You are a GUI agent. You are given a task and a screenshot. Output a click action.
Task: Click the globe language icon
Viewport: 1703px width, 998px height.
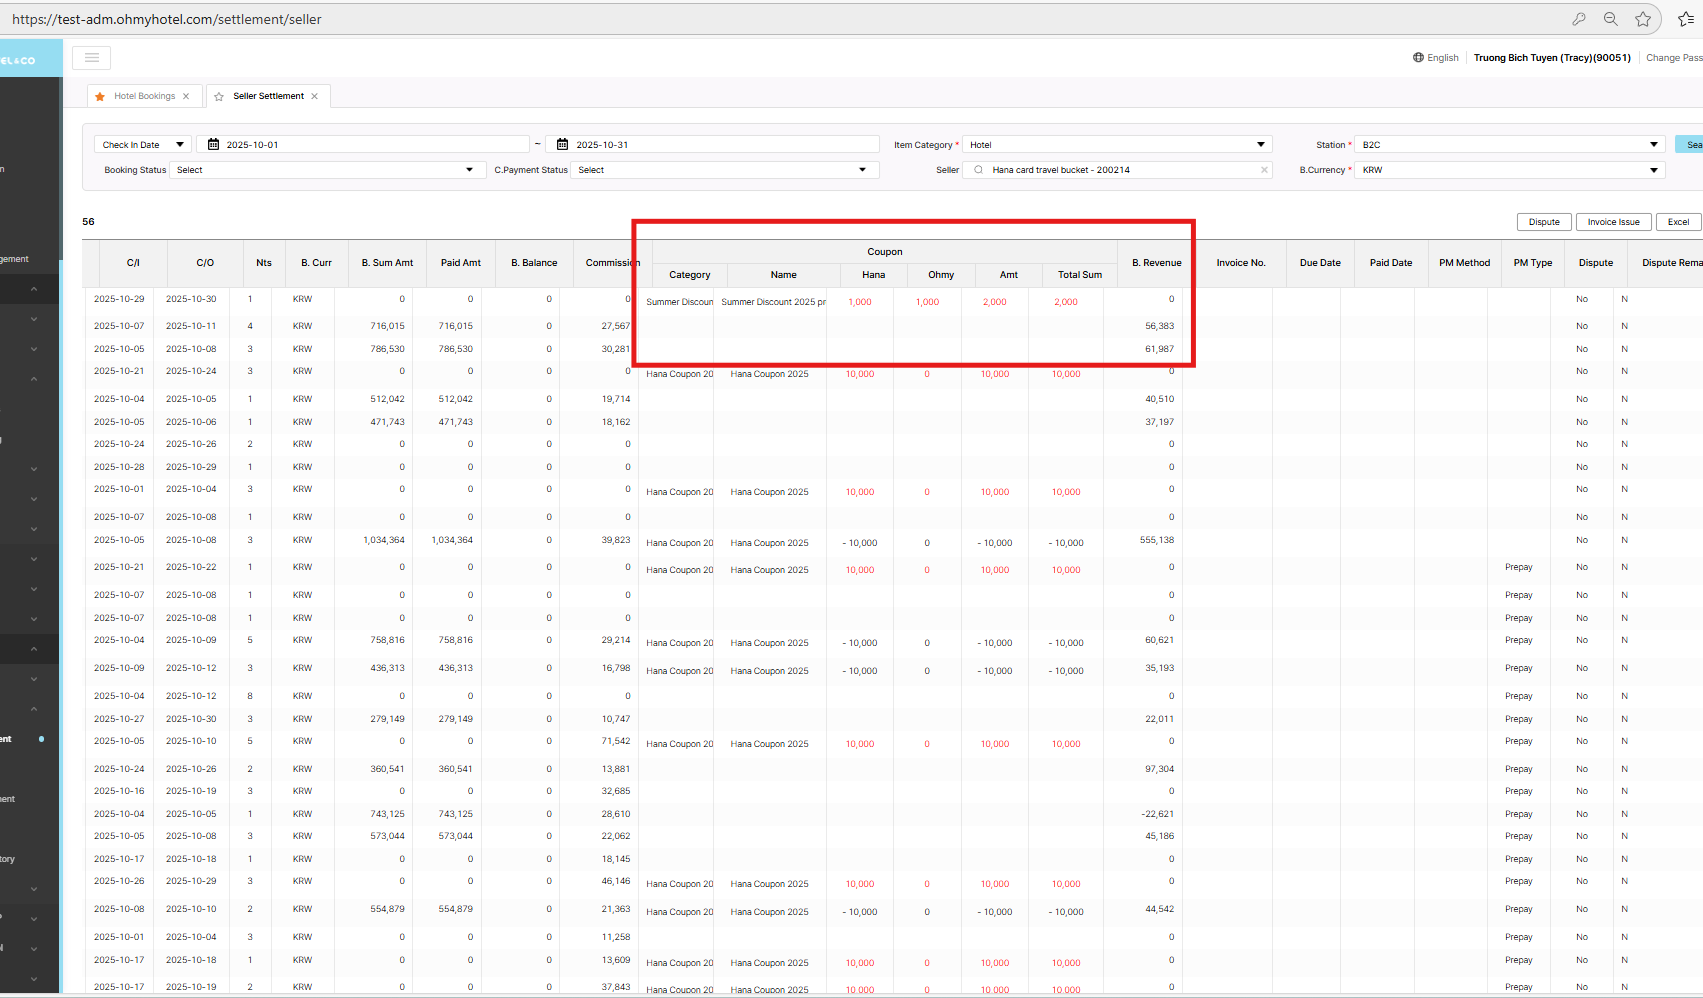(1418, 58)
